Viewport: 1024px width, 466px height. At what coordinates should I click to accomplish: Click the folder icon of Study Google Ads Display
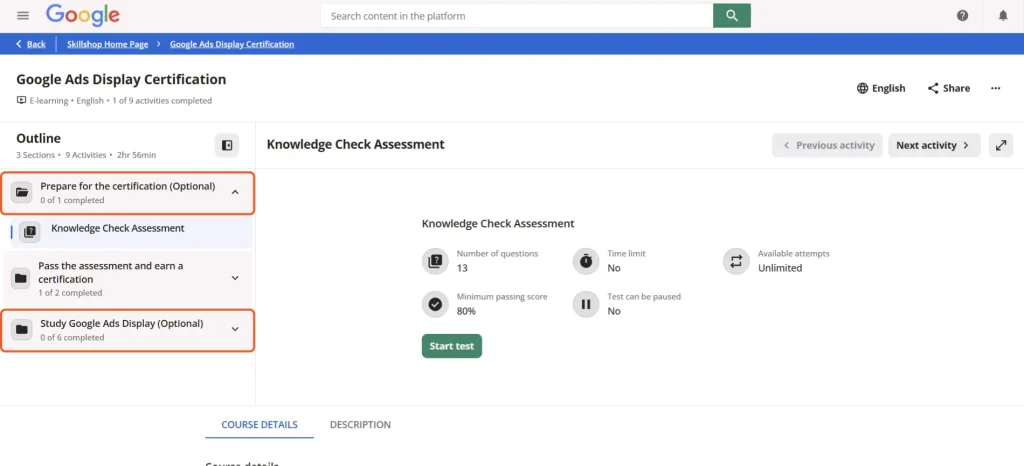[x=22, y=330]
